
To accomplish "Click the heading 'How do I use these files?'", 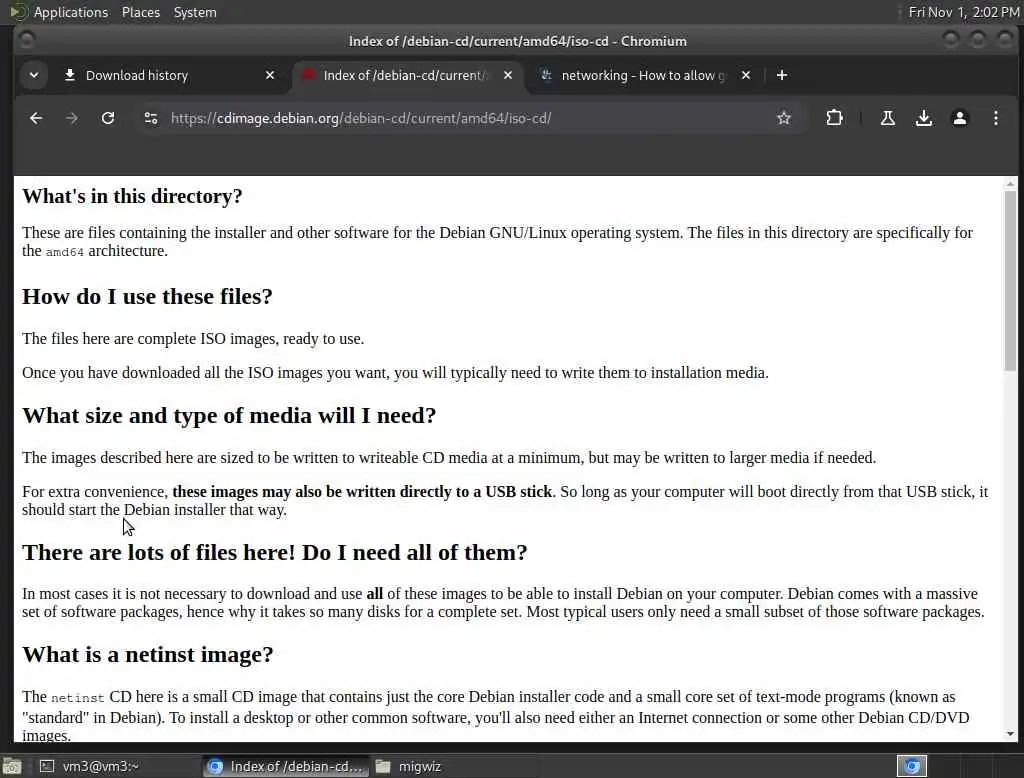I will point(147,297).
